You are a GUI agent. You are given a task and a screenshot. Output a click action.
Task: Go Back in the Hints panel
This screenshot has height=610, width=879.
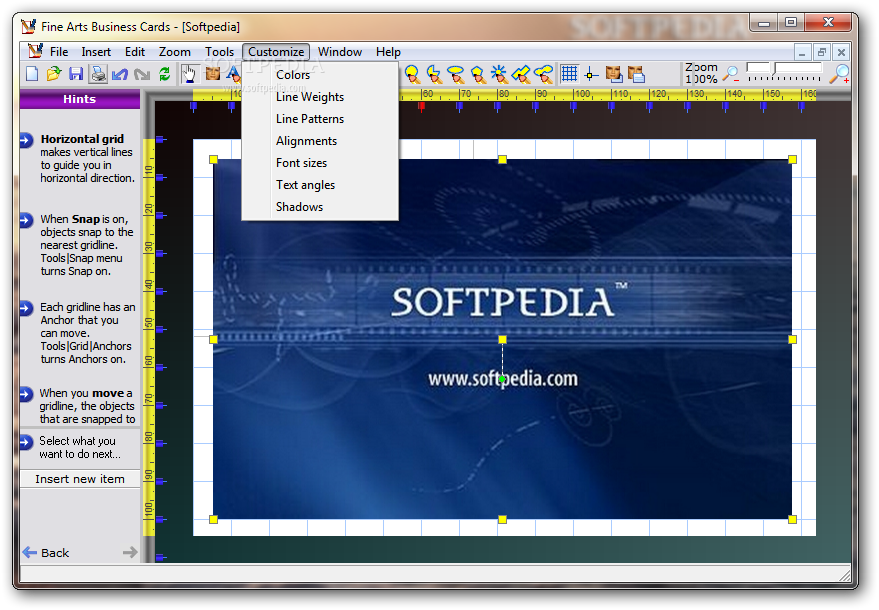click(x=46, y=553)
